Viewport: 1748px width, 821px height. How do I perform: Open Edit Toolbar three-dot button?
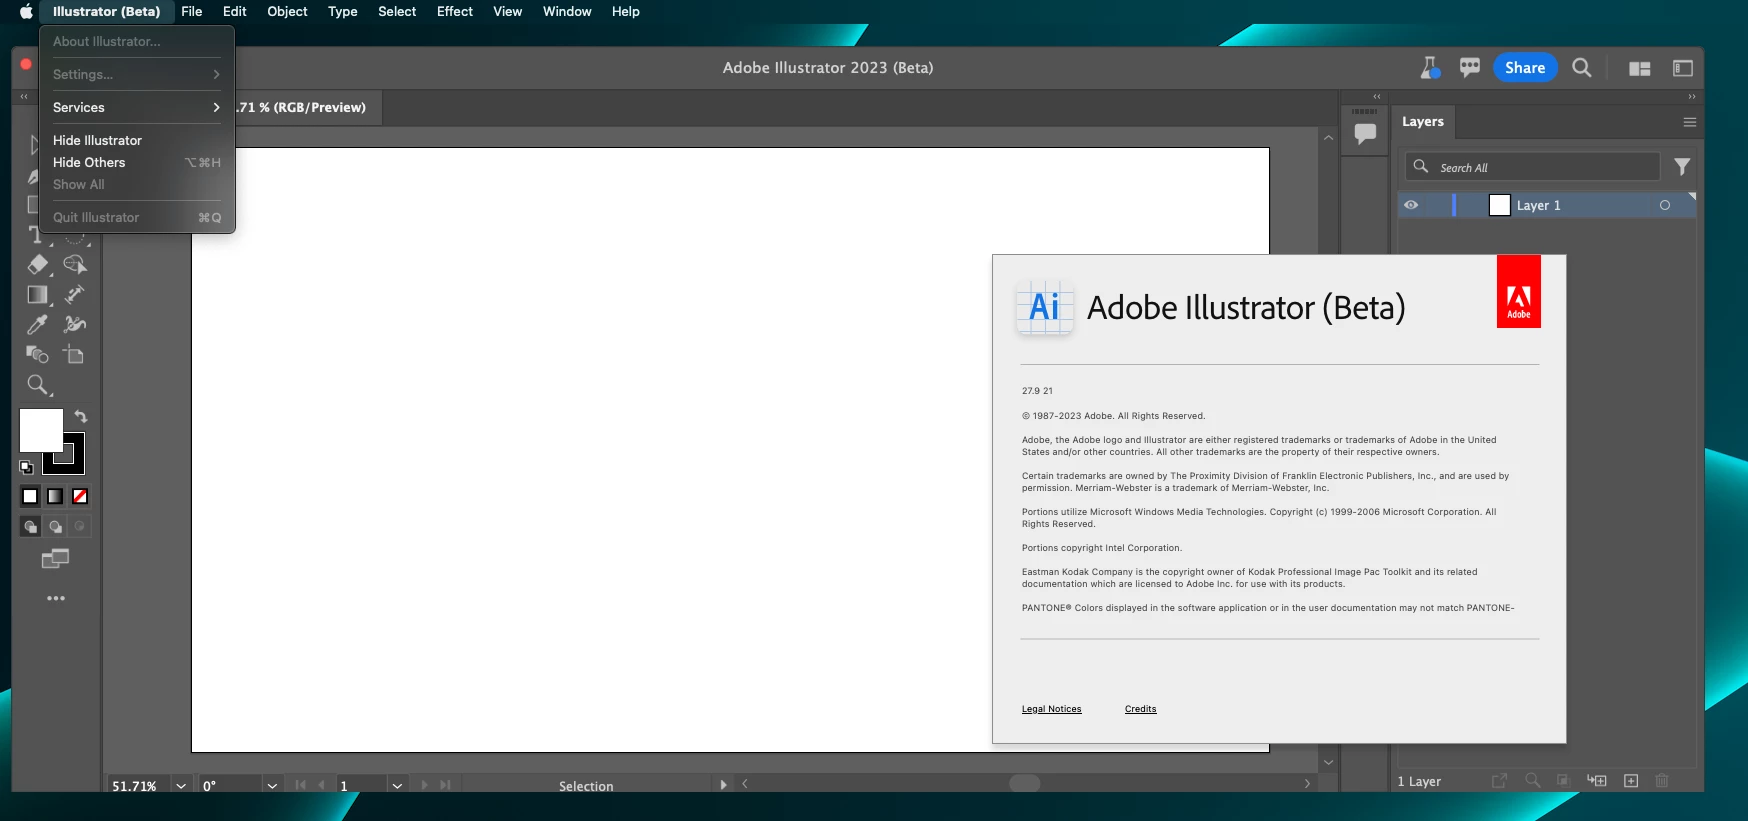pos(56,598)
